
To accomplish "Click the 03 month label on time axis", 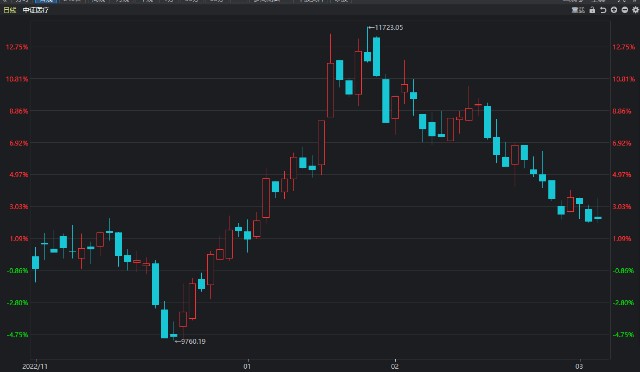I will coord(579,366).
